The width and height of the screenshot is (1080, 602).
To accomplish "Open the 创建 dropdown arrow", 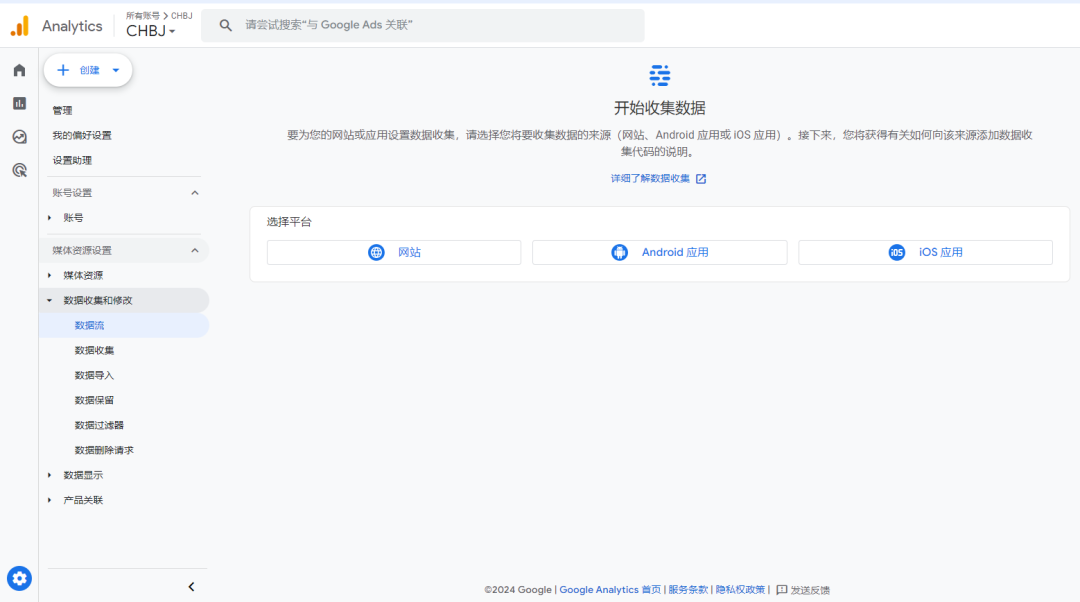I will 115,70.
